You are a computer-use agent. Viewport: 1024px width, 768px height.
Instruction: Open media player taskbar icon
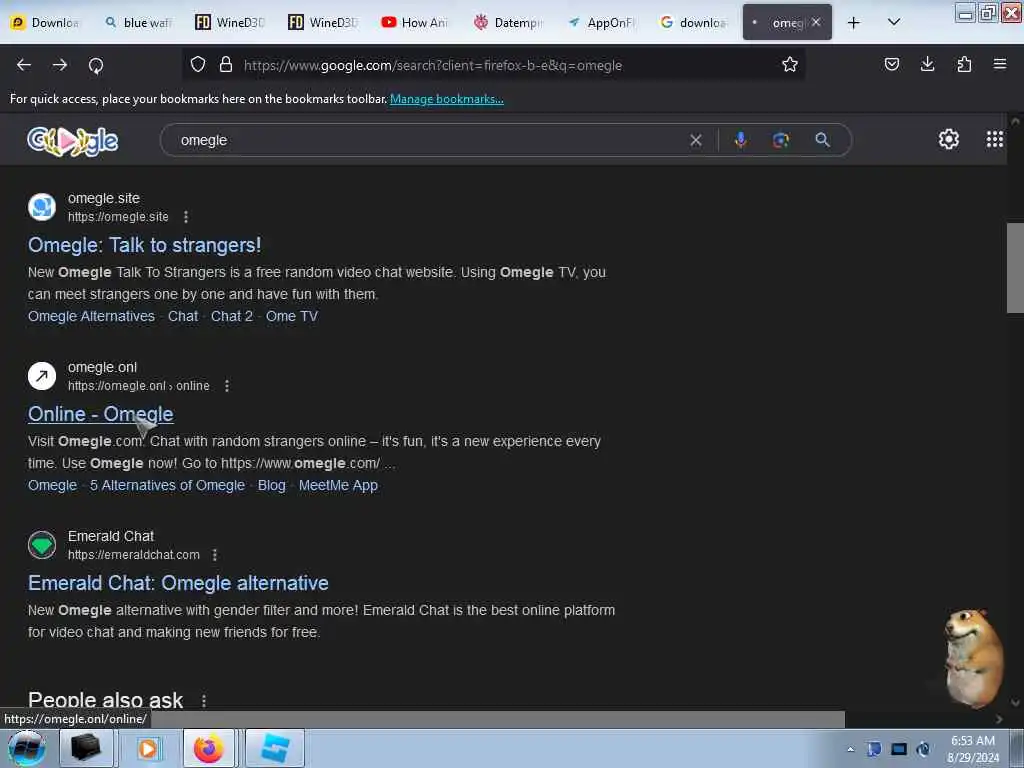point(148,748)
